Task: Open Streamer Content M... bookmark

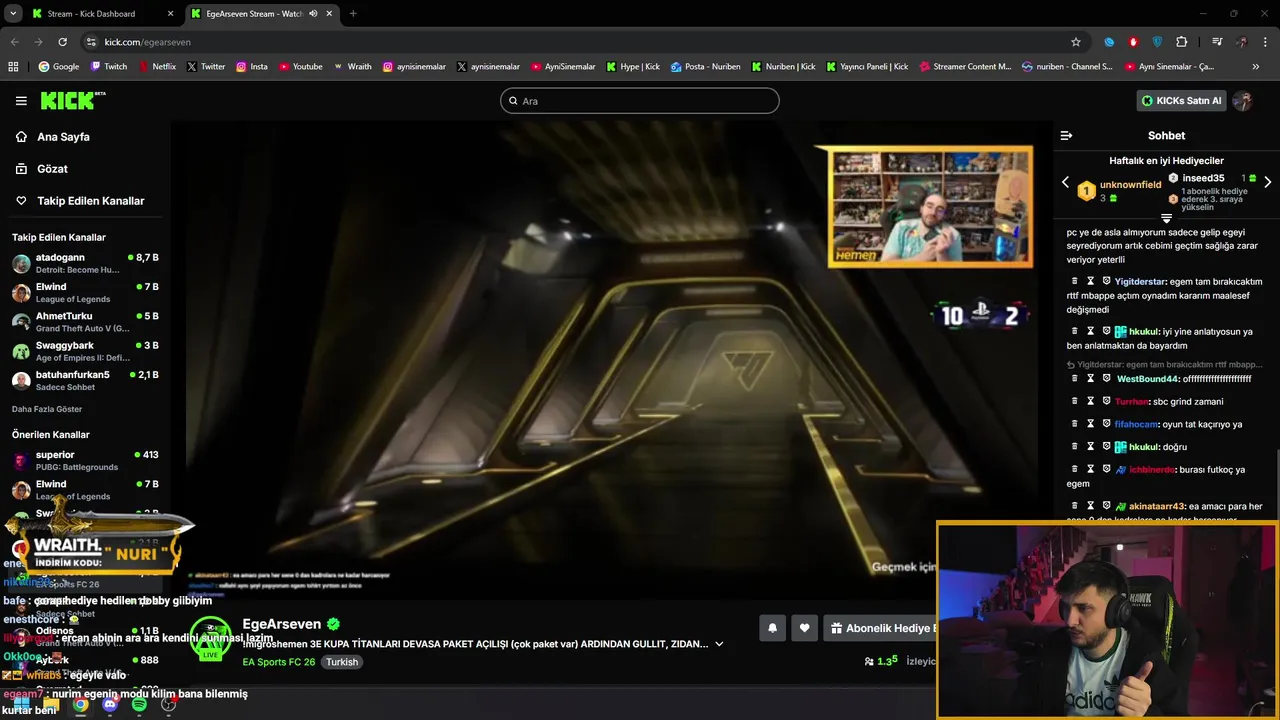Action: click(x=965, y=67)
